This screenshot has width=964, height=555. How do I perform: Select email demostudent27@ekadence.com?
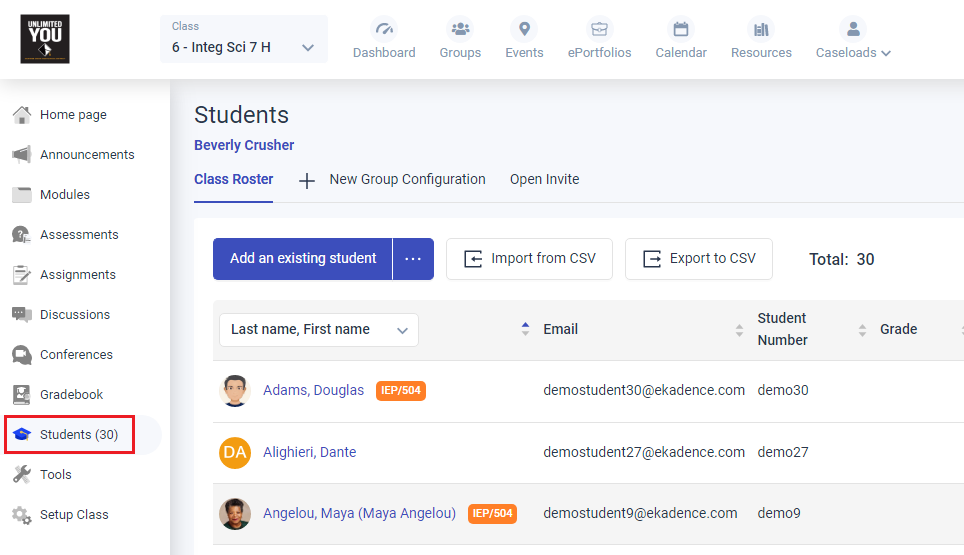(x=644, y=452)
